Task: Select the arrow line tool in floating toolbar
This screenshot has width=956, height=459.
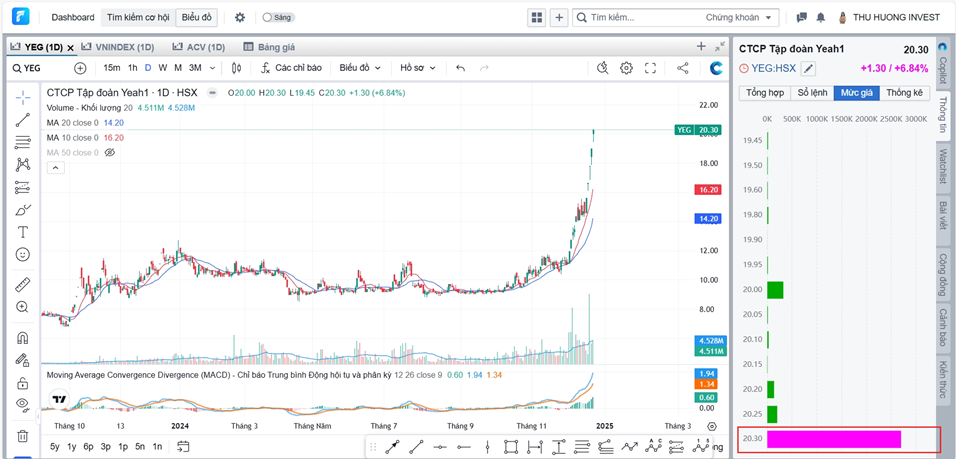Action: coord(393,447)
